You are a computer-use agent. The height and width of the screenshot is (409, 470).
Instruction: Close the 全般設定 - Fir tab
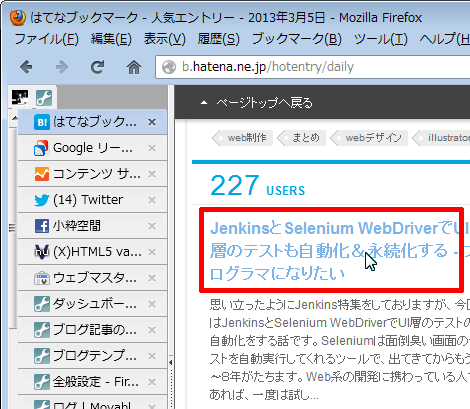[152, 382]
